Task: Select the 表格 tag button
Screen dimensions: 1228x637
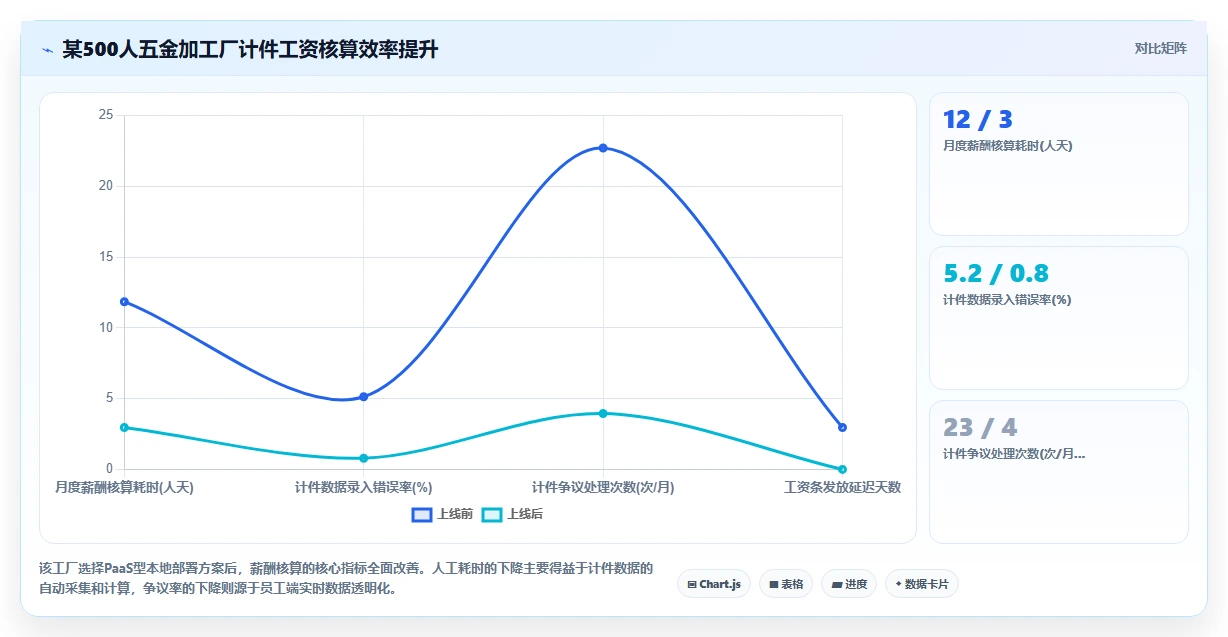Action: [786, 584]
